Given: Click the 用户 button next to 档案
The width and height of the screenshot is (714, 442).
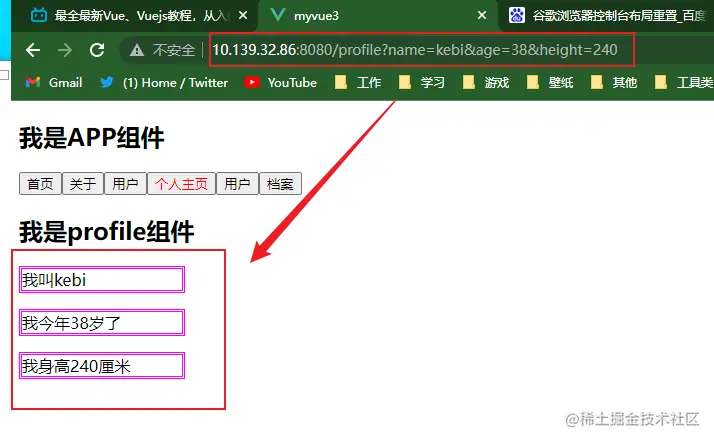Looking at the screenshot, I should [237, 183].
